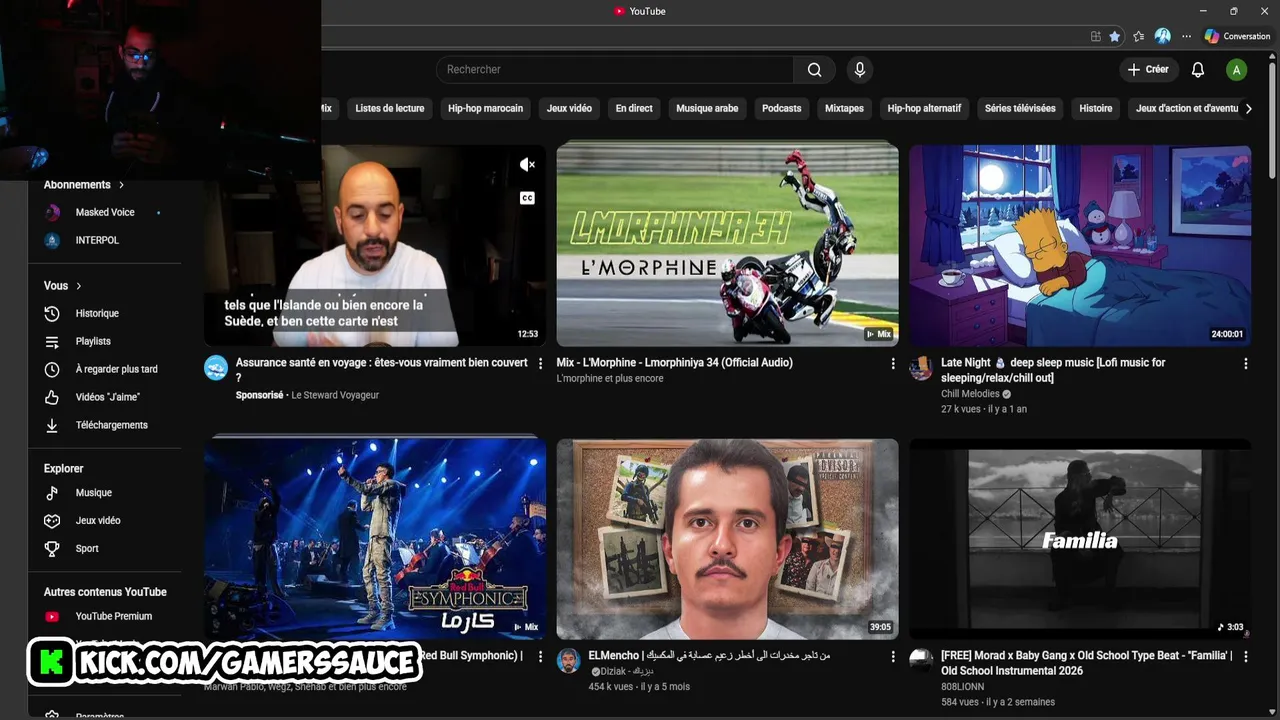Image resolution: width=1280 pixels, height=720 pixels.
Task: Select the Mixtapes chip
Action: pyautogui.click(x=844, y=108)
